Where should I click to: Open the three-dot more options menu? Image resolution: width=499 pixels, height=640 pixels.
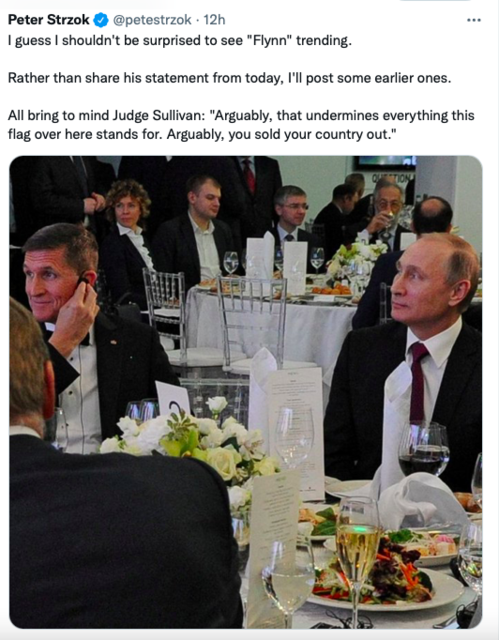[x=473, y=20]
